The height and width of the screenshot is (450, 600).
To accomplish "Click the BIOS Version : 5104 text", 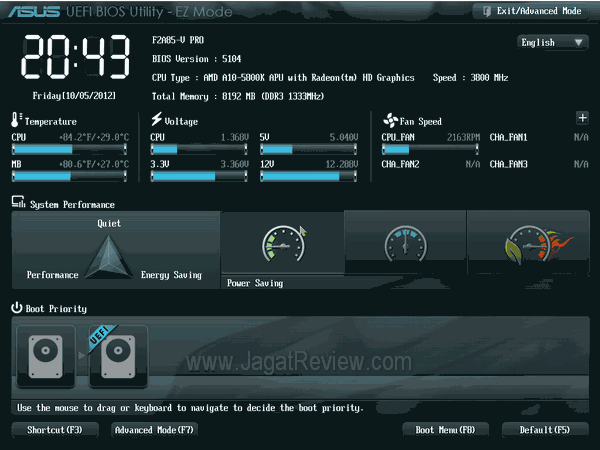I will pyautogui.click(x=196, y=59).
